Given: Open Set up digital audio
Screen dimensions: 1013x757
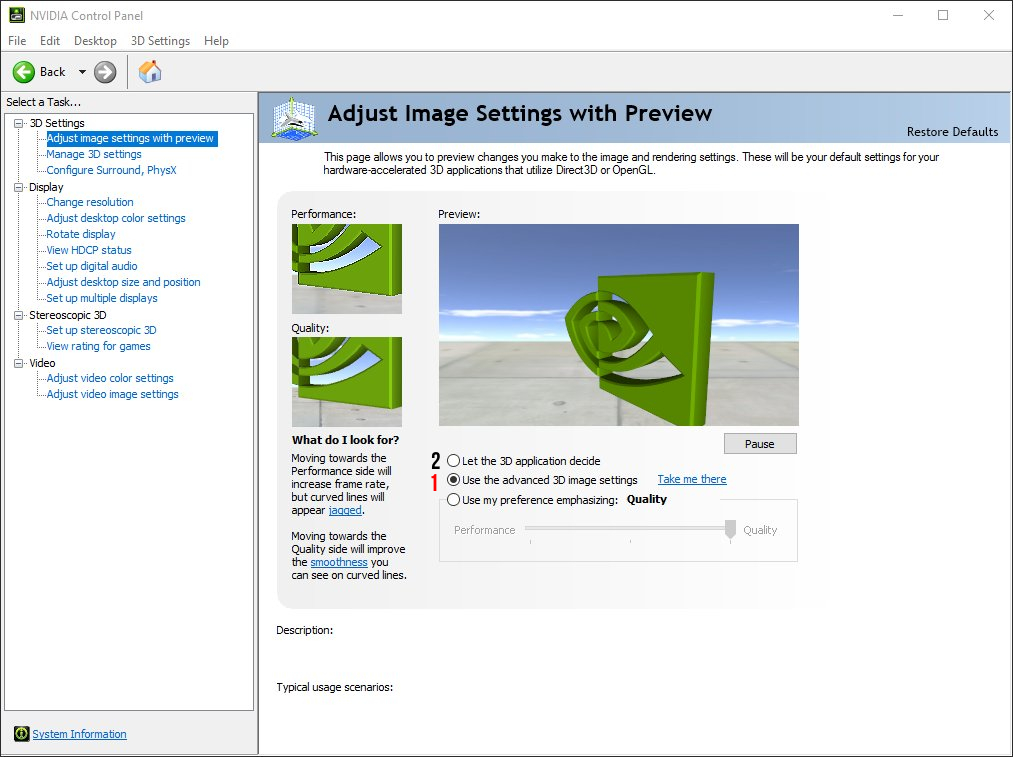Looking at the screenshot, I should [x=92, y=266].
